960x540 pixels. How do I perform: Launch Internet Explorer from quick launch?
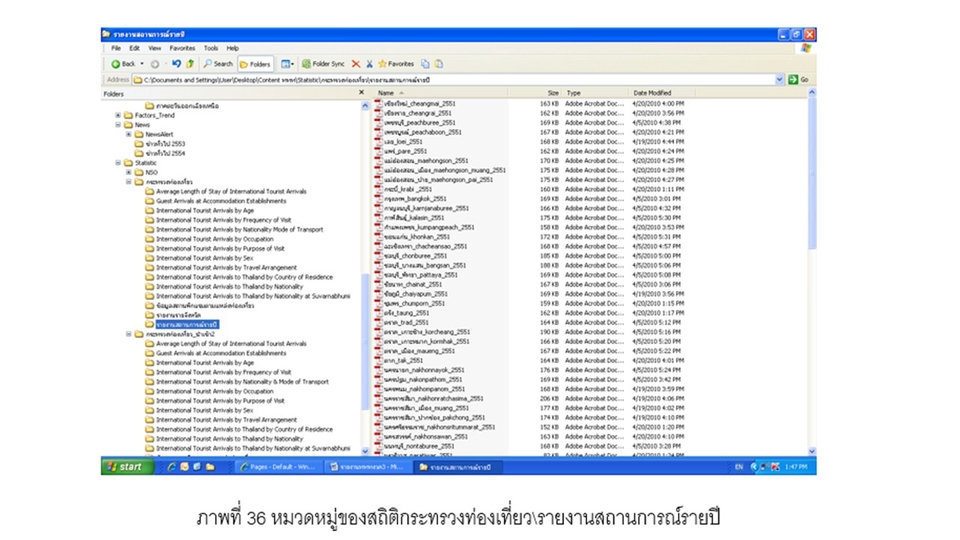click(171, 467)
